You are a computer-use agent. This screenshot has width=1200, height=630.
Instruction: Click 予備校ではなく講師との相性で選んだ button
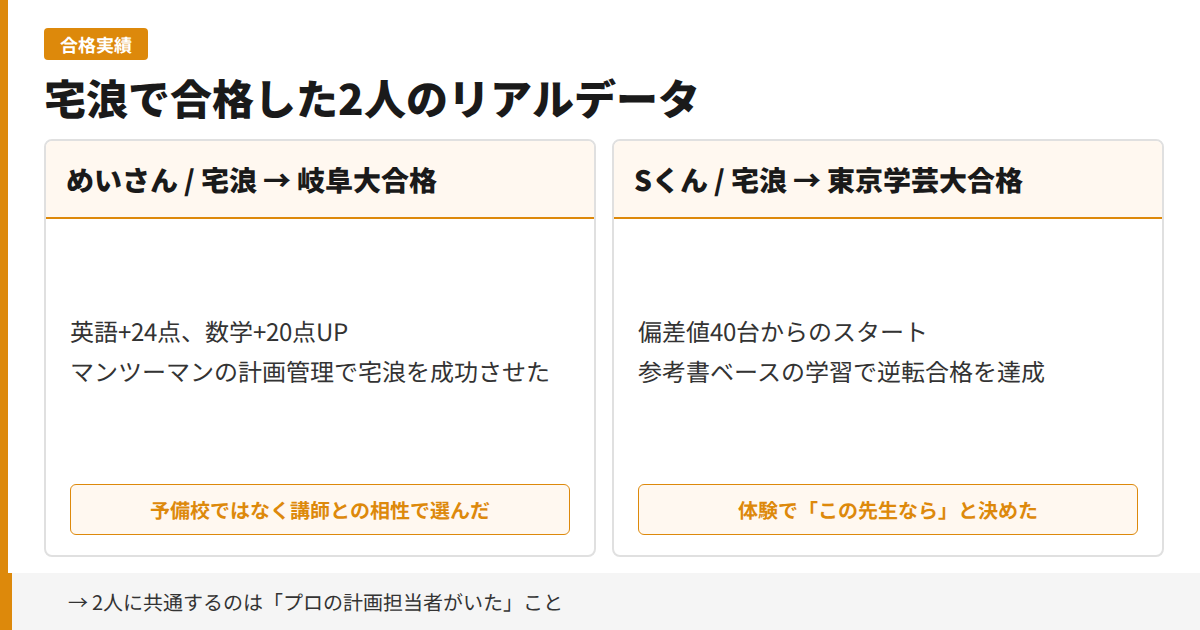pyautogui.click(x=320, y=509)
